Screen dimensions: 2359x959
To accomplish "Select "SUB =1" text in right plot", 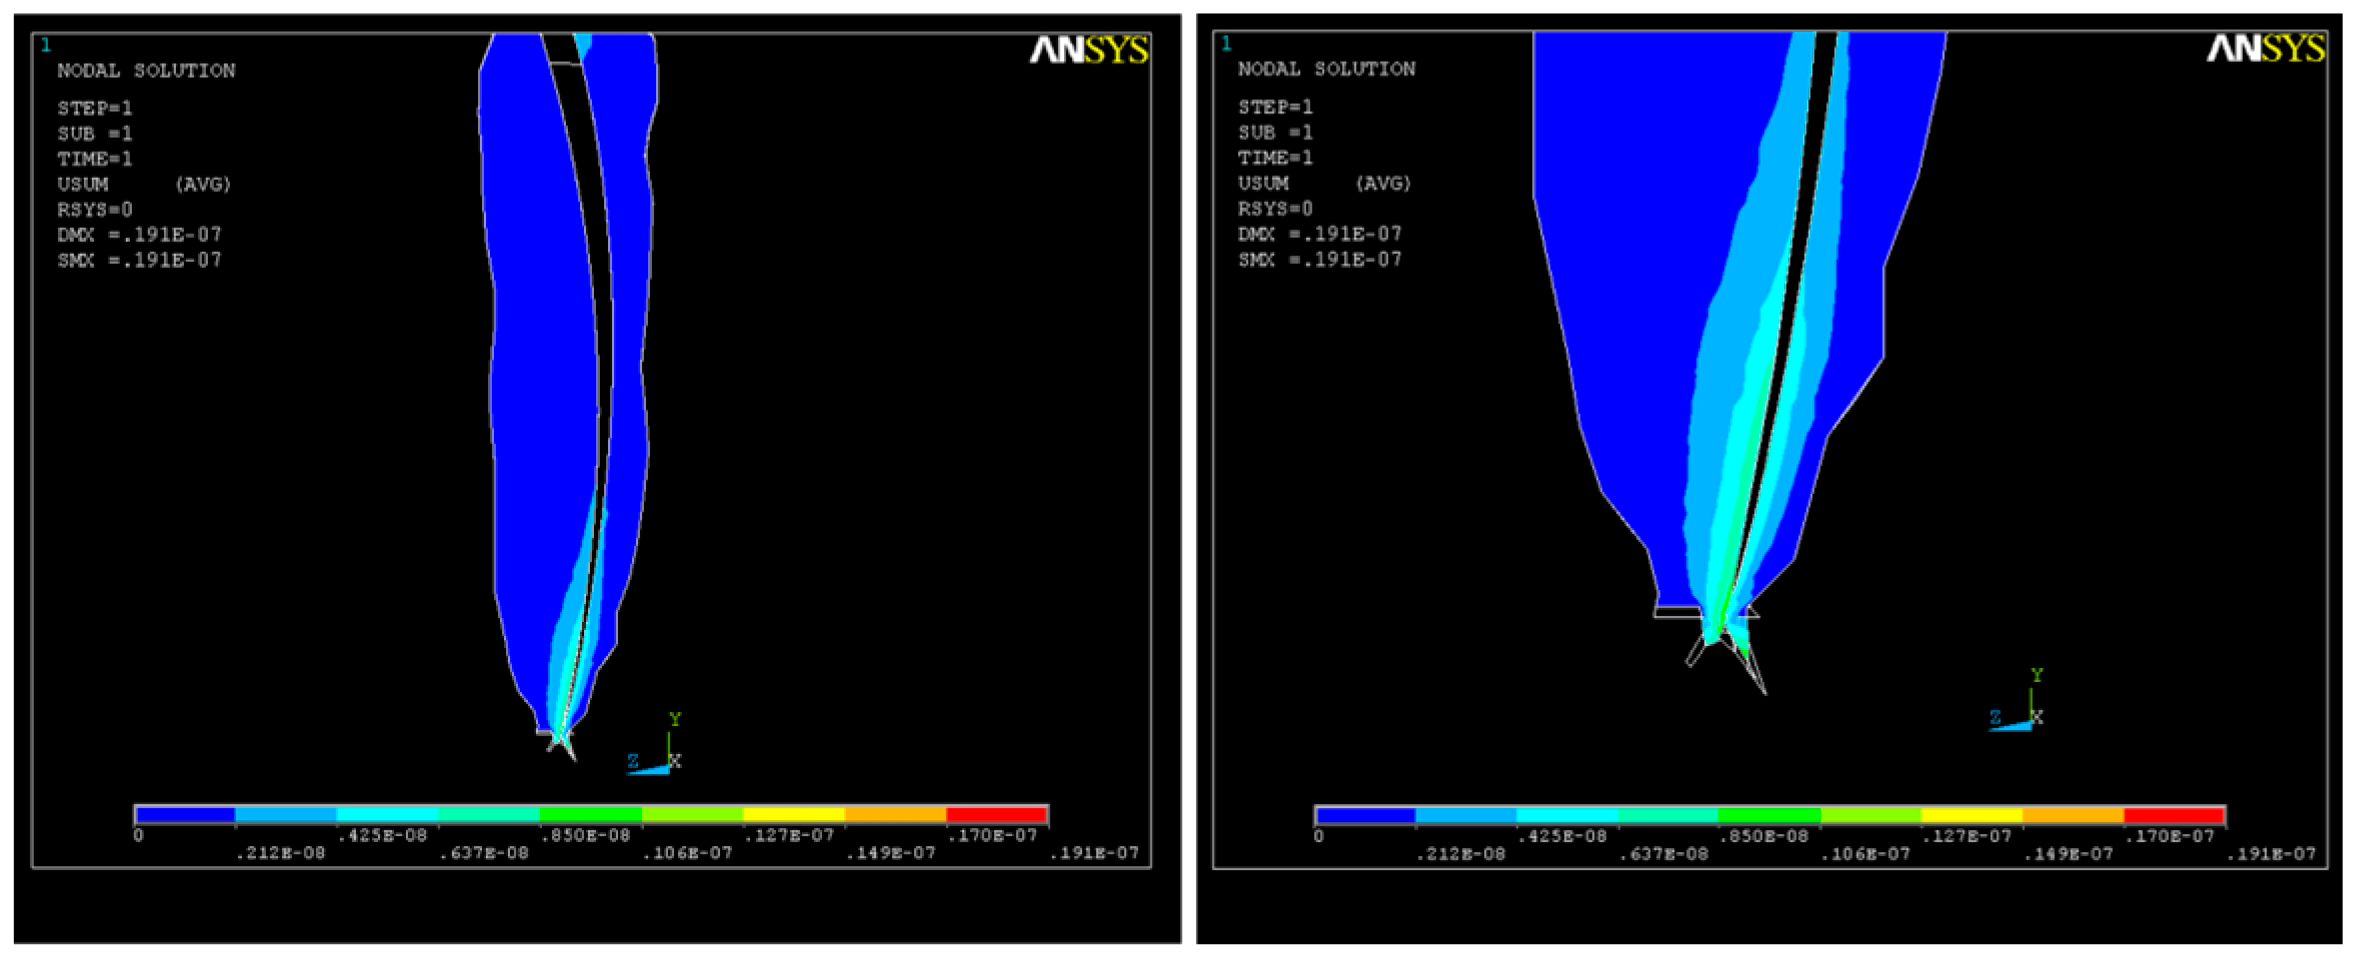I will coord(1276,132).
